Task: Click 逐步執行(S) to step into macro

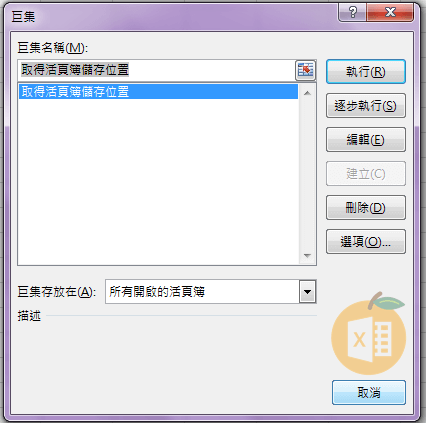Action: [366, 106]
